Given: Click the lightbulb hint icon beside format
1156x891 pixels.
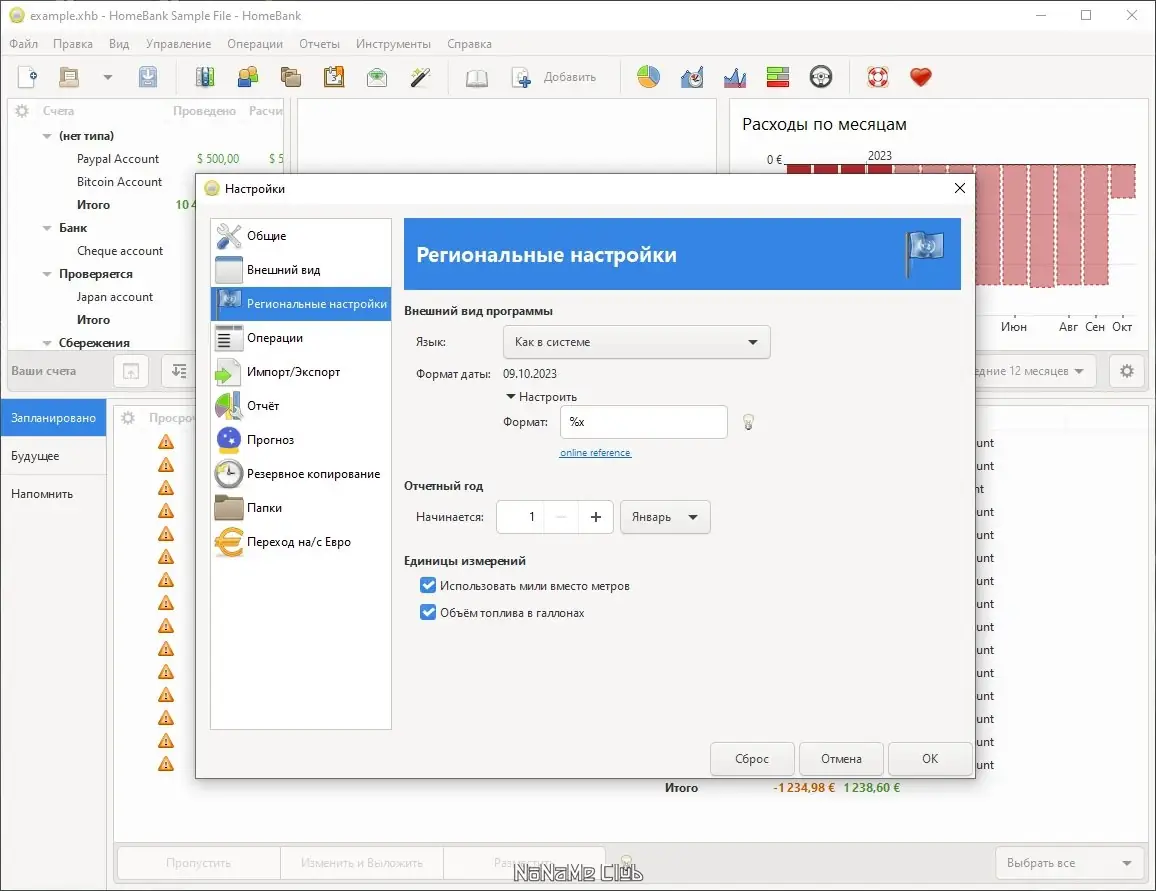Looking at the screenshot, I should pos(748,422).
